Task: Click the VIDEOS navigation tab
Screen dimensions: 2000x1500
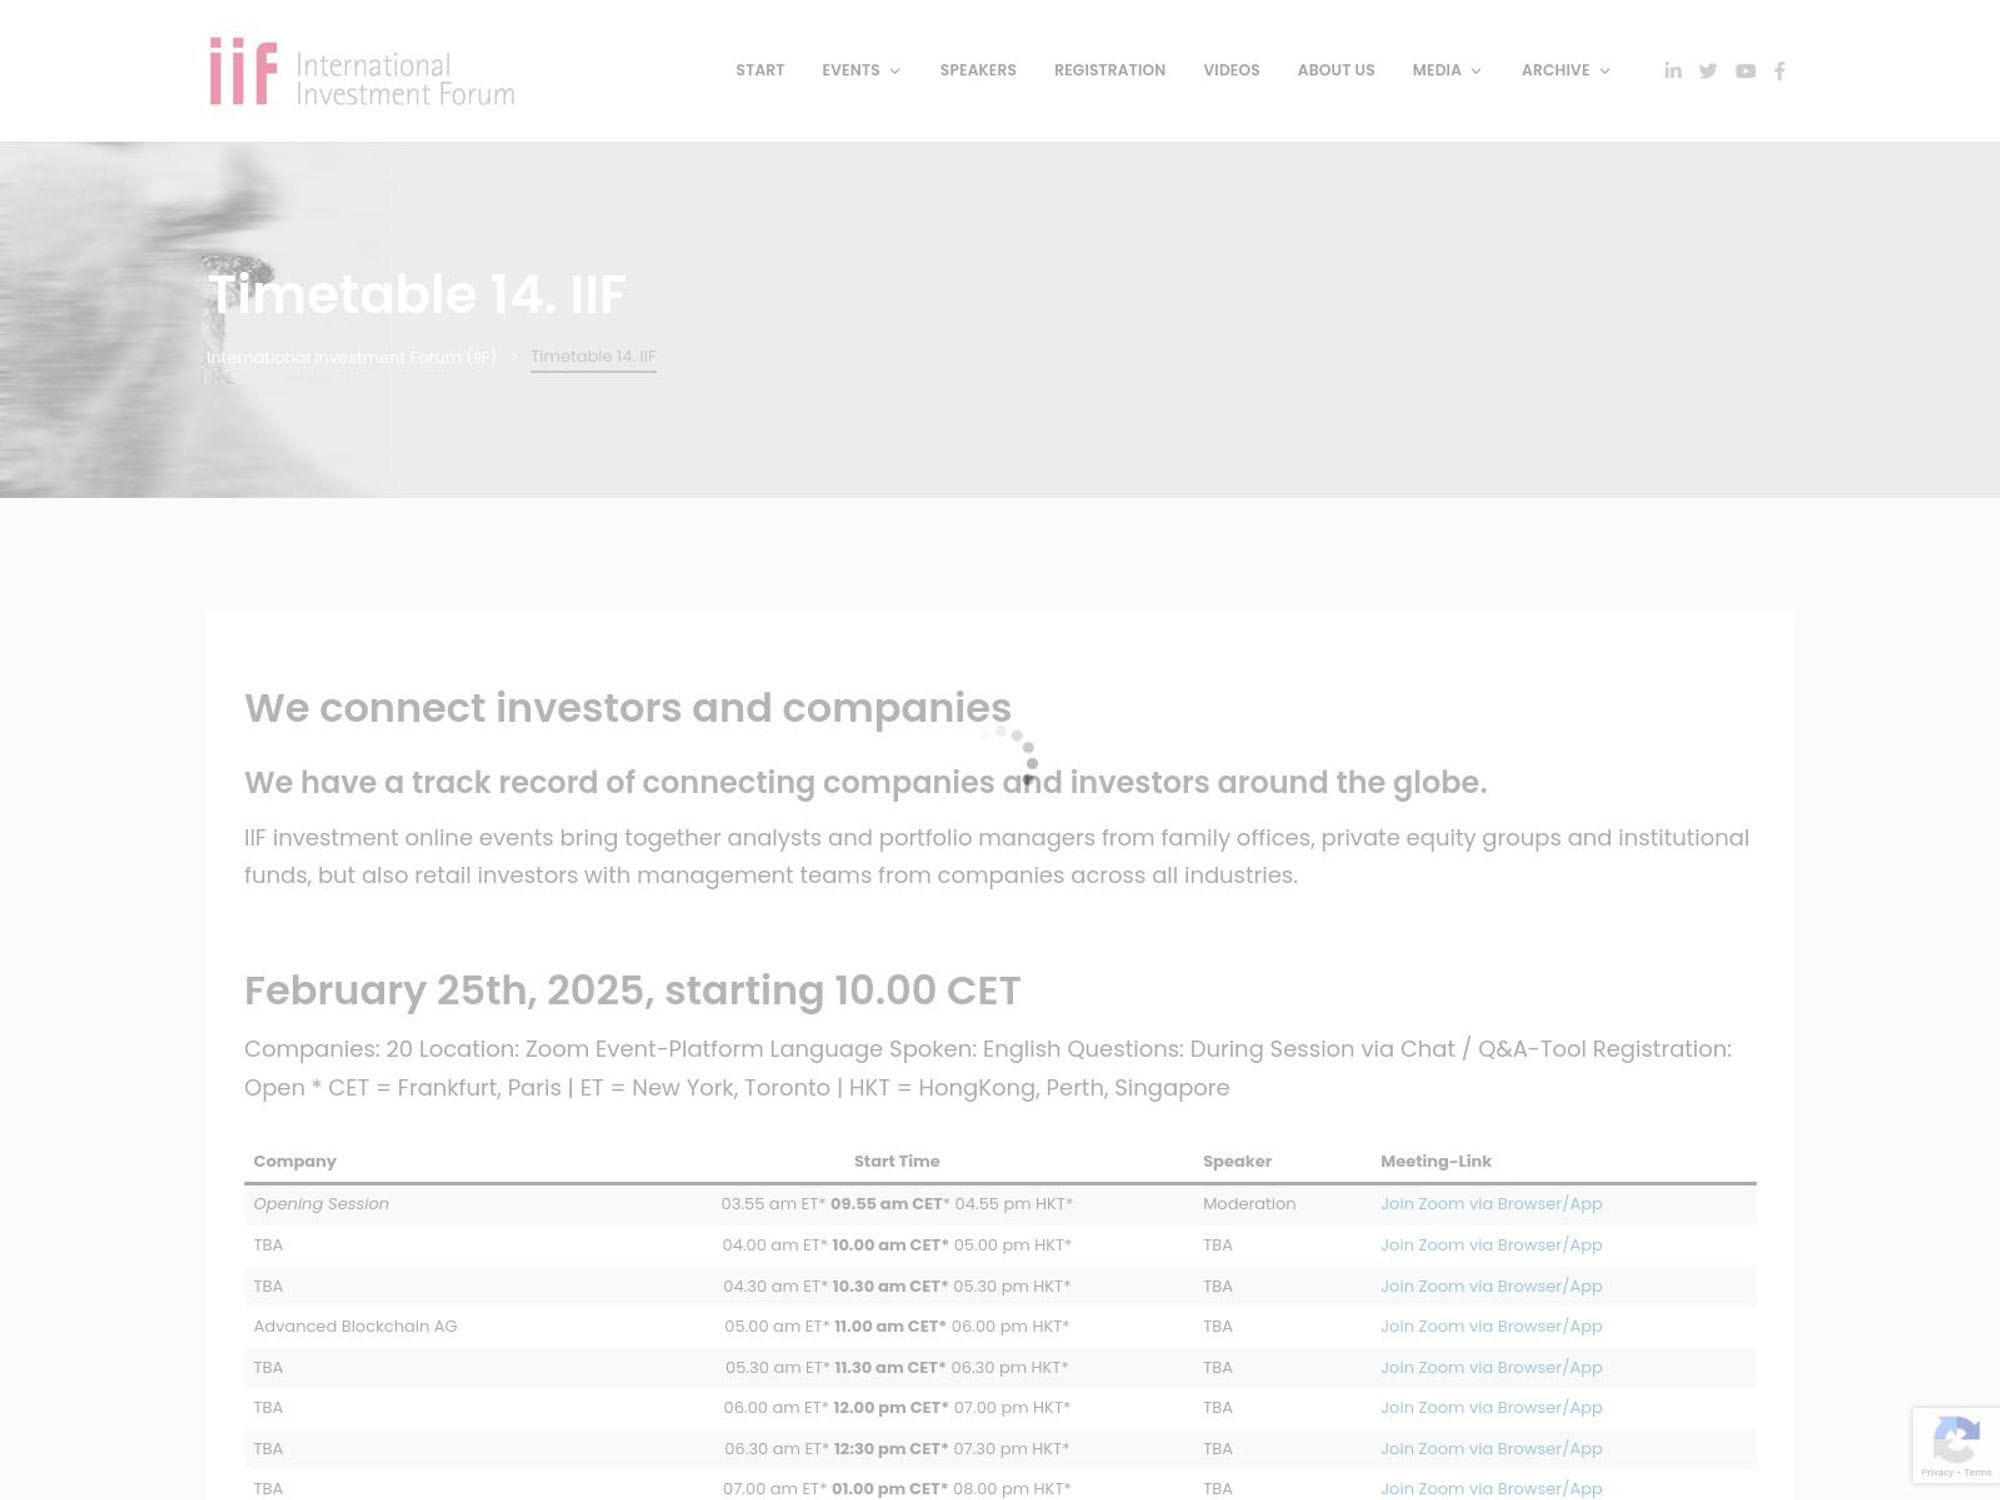Action: tap(1231, 69)
